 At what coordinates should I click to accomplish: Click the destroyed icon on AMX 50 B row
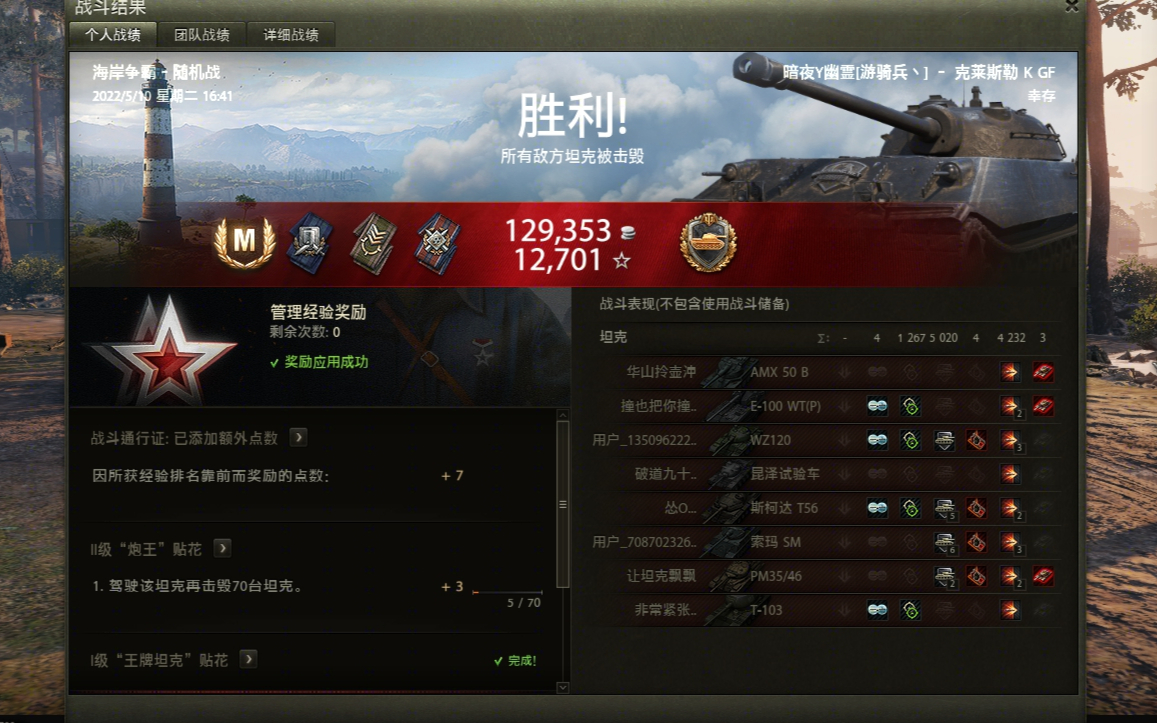point(1043,372)
